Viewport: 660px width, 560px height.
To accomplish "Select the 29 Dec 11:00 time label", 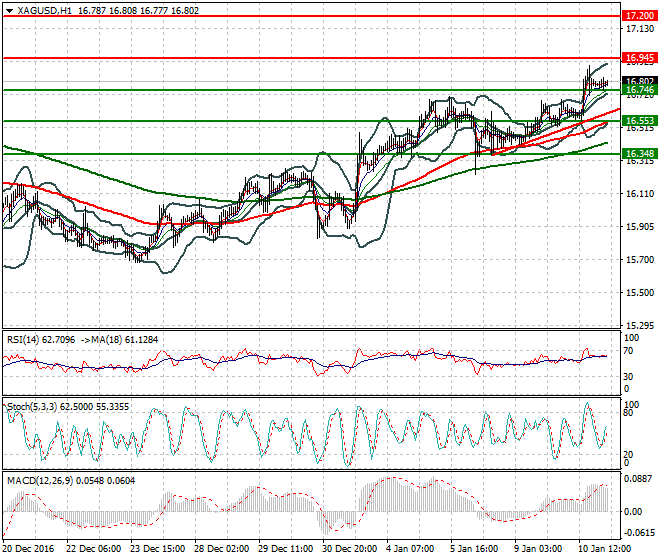I will coord(285,549).
